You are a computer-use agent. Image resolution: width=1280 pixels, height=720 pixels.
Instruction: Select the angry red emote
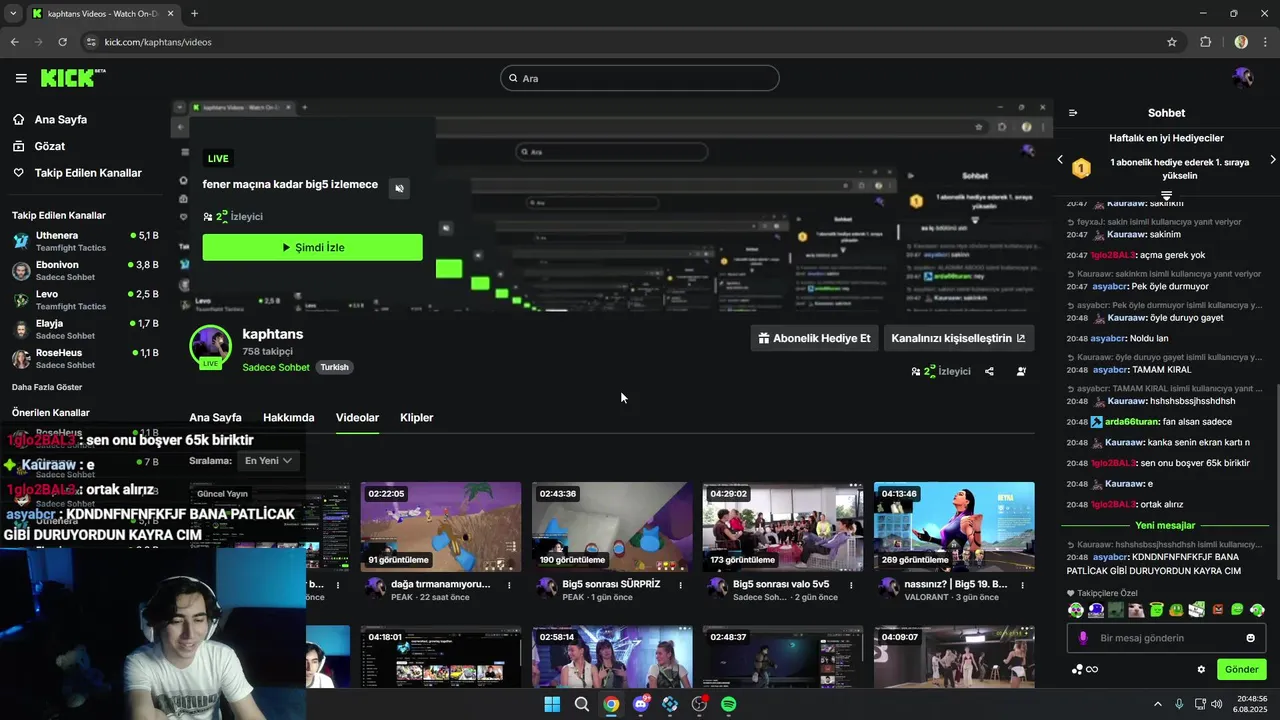coord(1218,609)
